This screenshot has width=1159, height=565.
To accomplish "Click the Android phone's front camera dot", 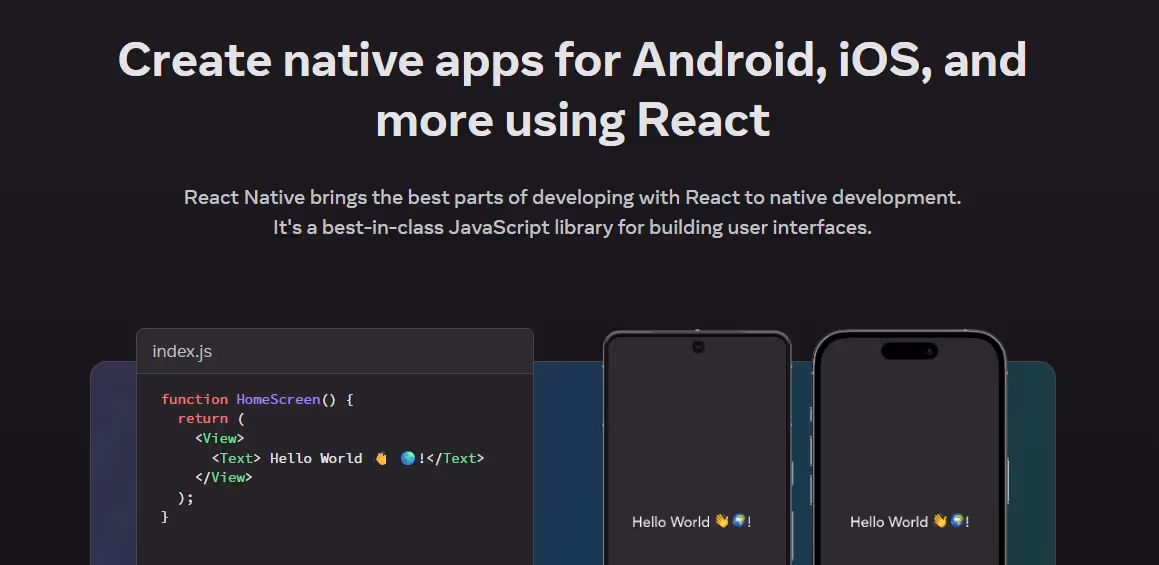I will tap(698, 347).
